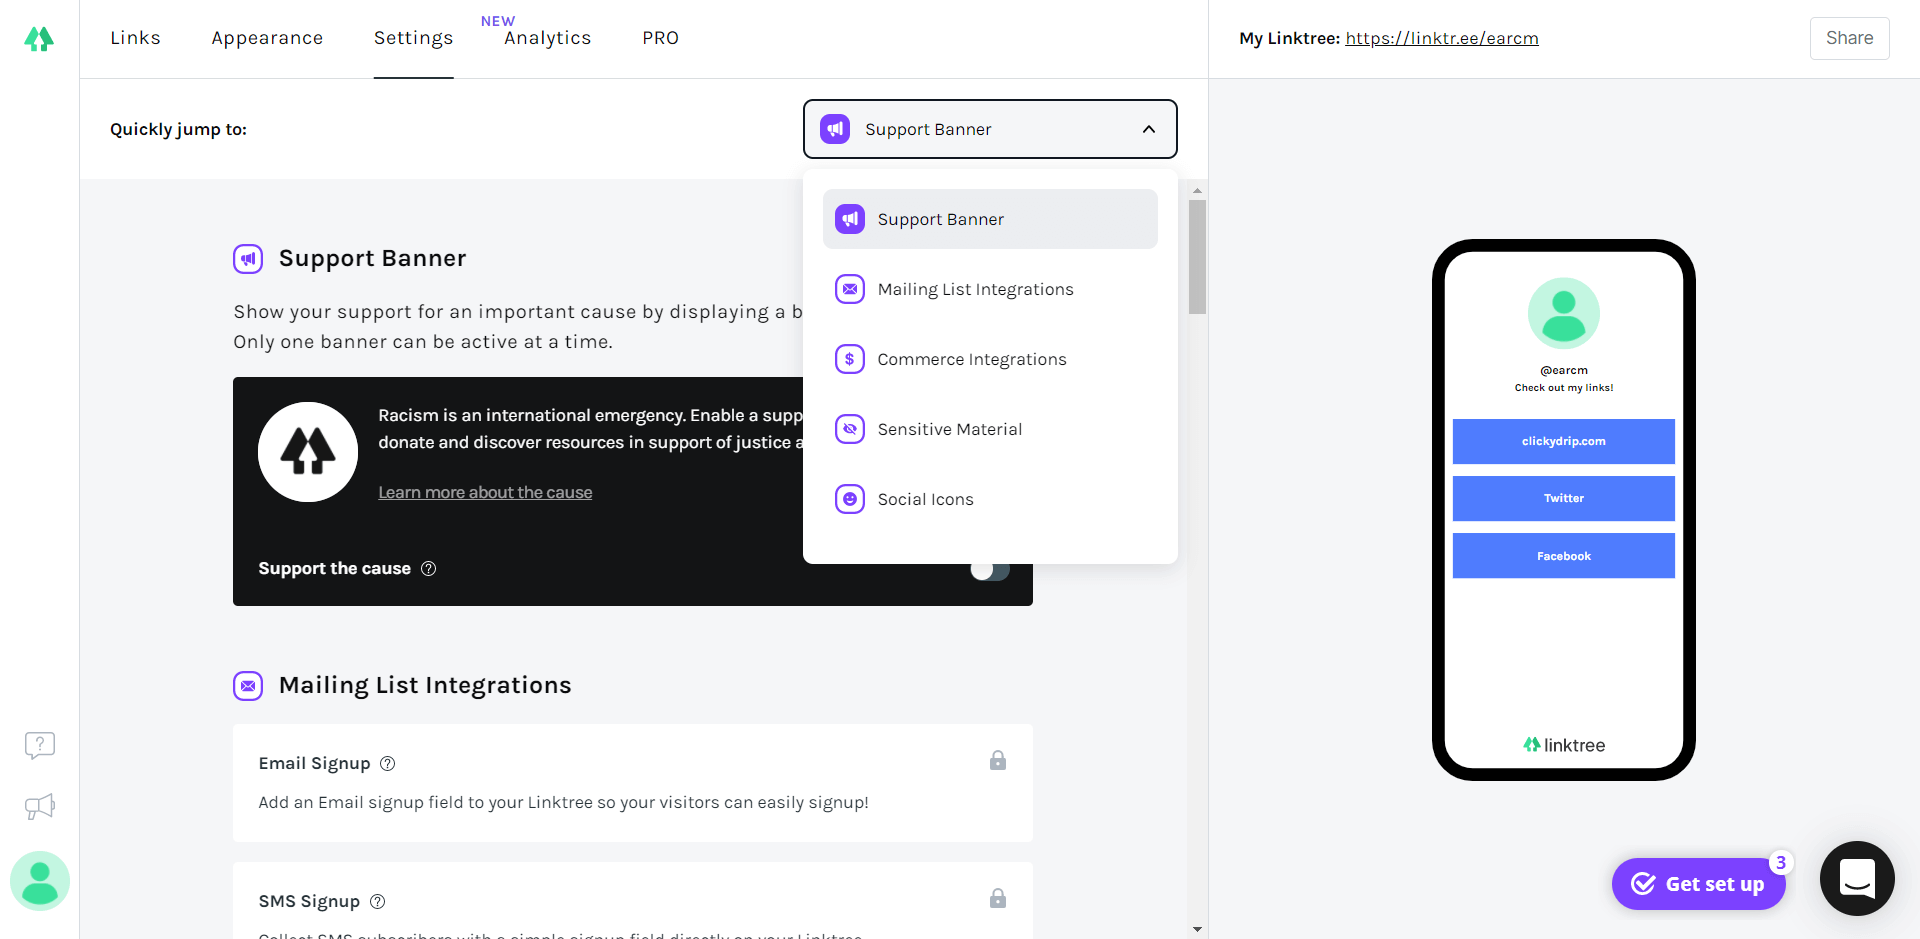
Task: Click the lock icon on SMS Signup
Action: (998, 898)
